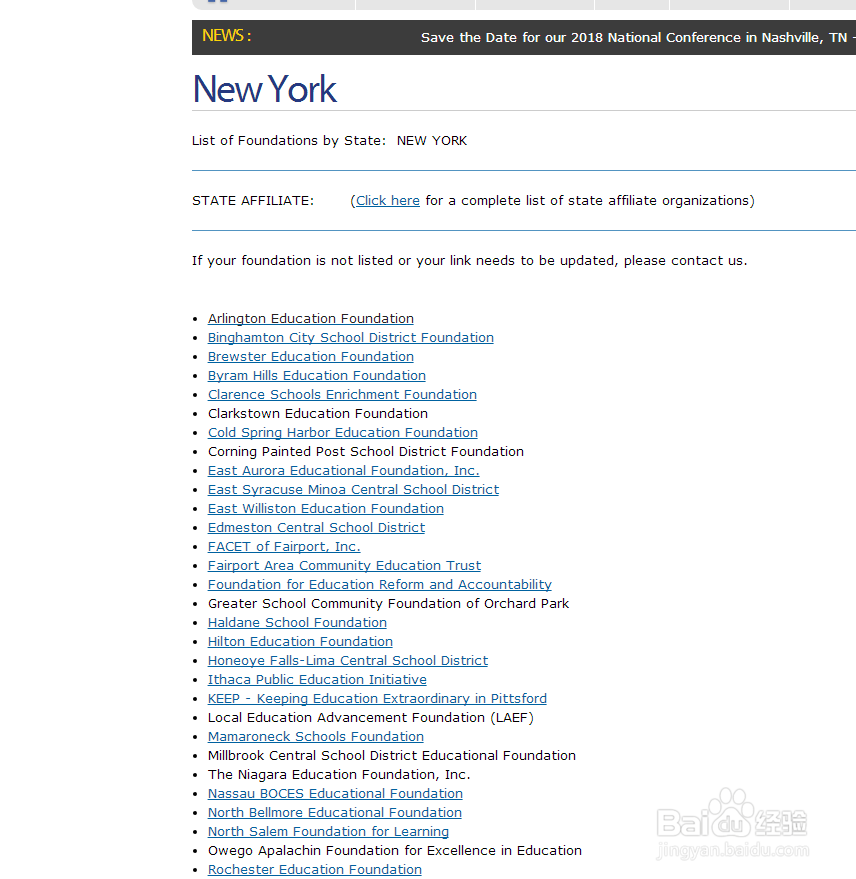Open Mamaroneck Schools Foundation link
The height and width of the screenshot is (879, 856).
pyautogui.click(x=316, y=737)
